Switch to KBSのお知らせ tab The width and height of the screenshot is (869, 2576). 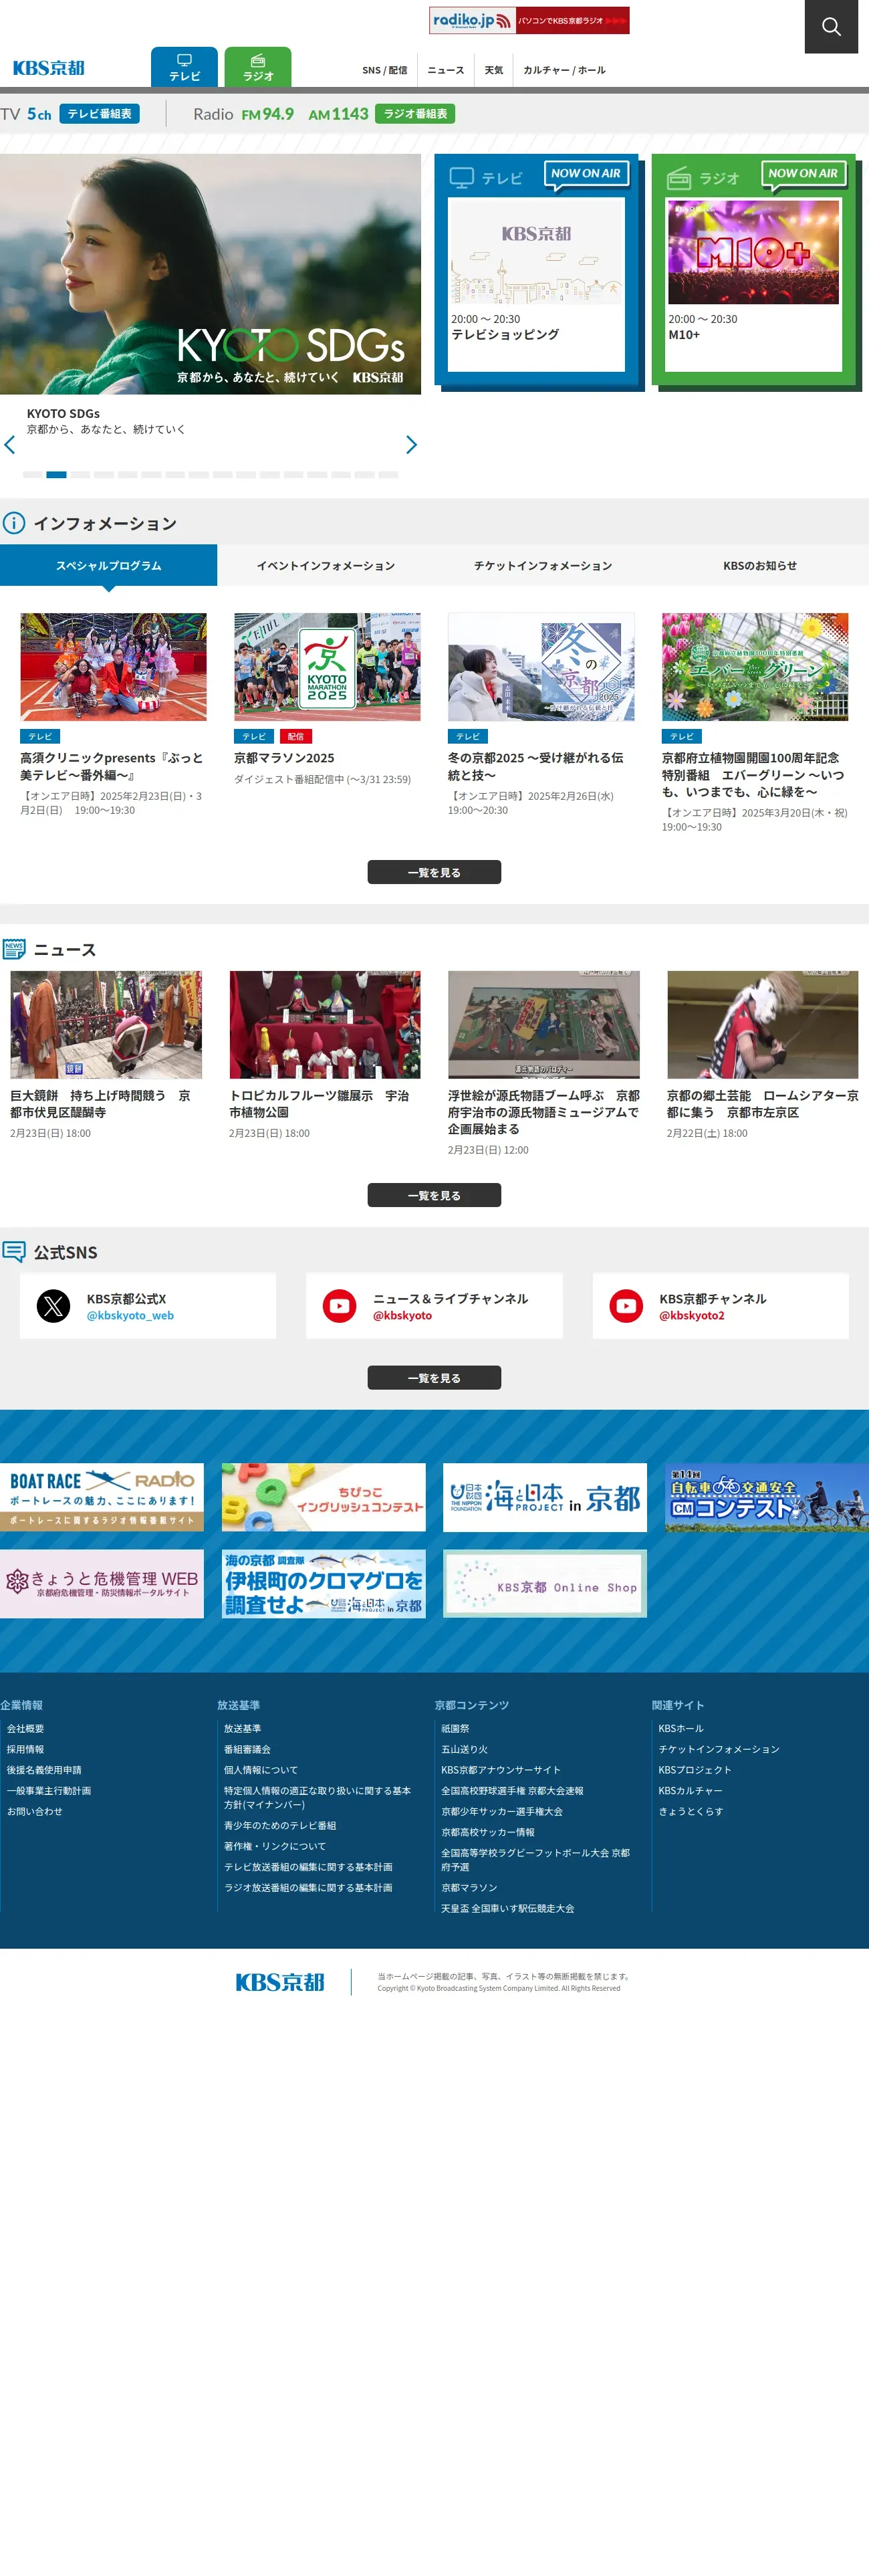tap(760, 565)
